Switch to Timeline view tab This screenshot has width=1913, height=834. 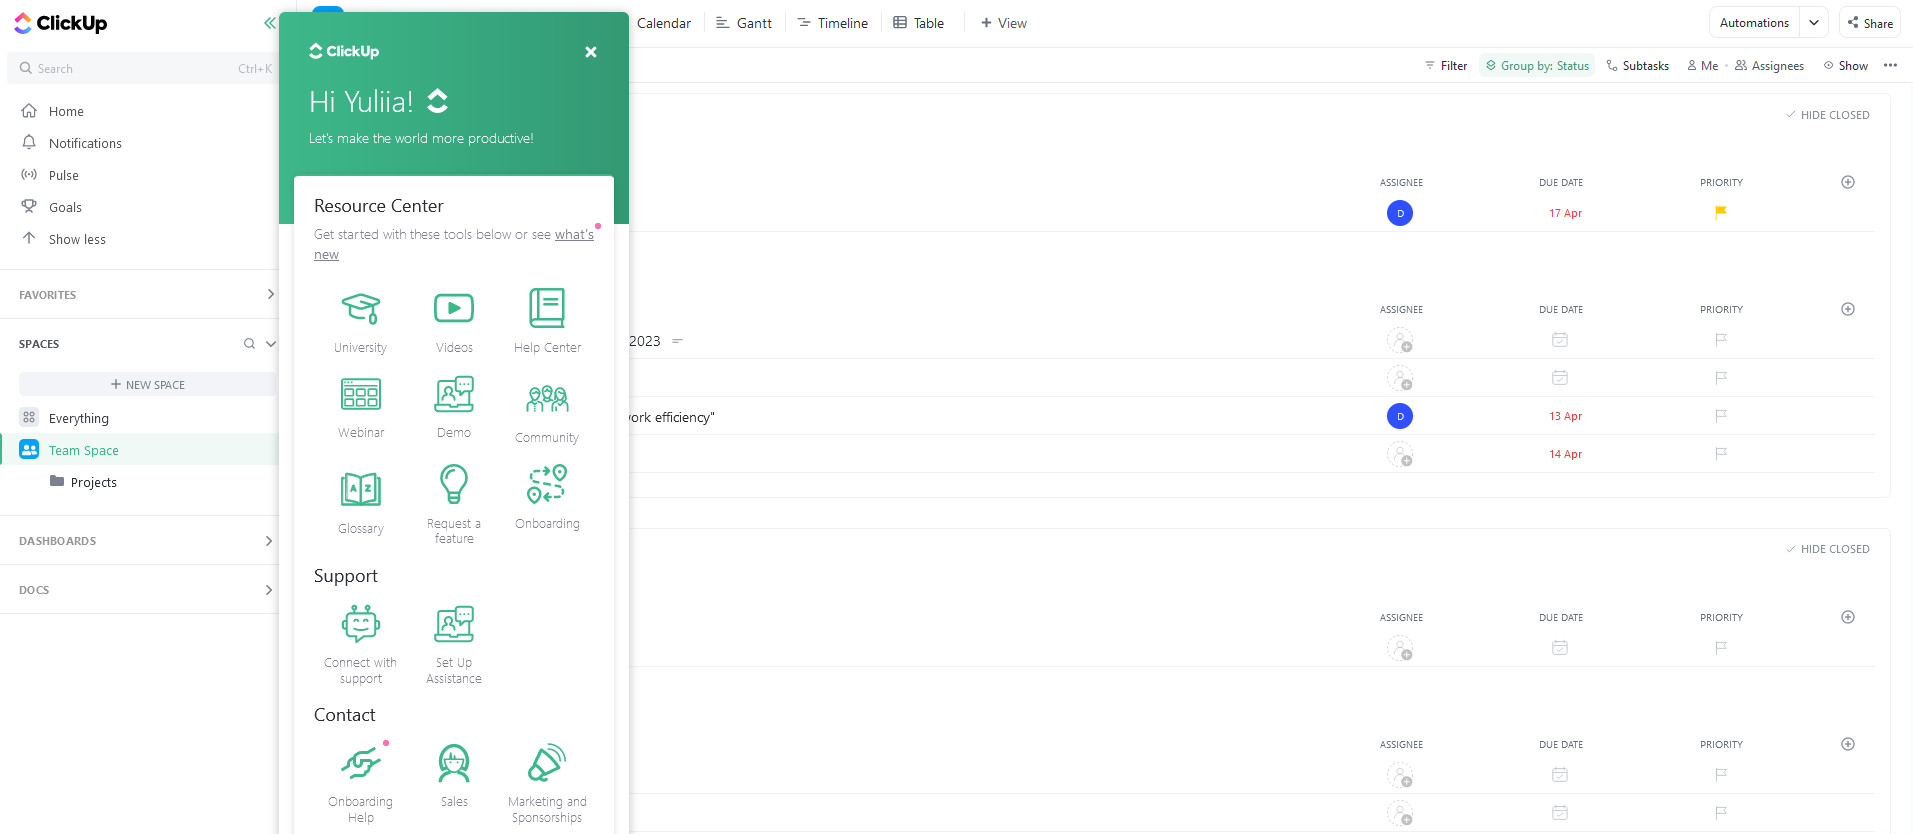833,23
